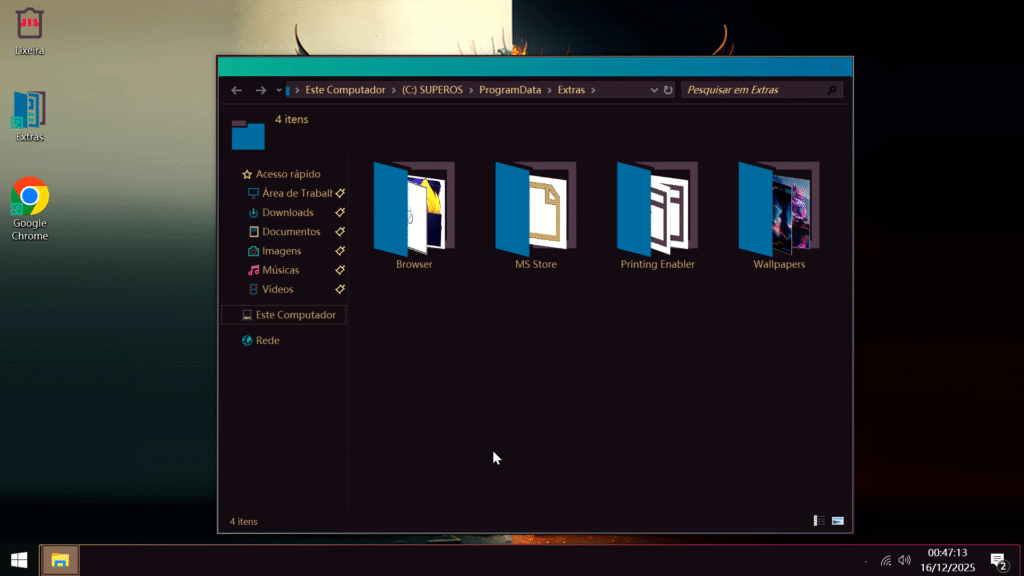Expand the chevron after ProgramData in path
1024x576 pixels.
point(549,90)
